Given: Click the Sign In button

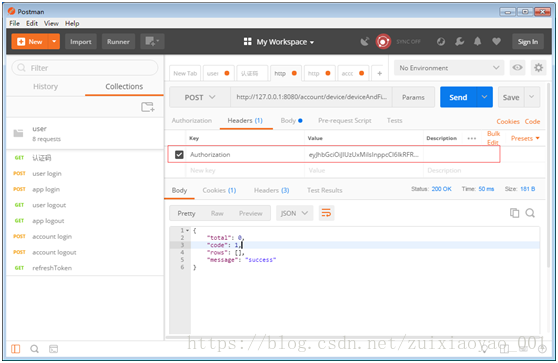Looking at the screenshot, I should 528,42.
